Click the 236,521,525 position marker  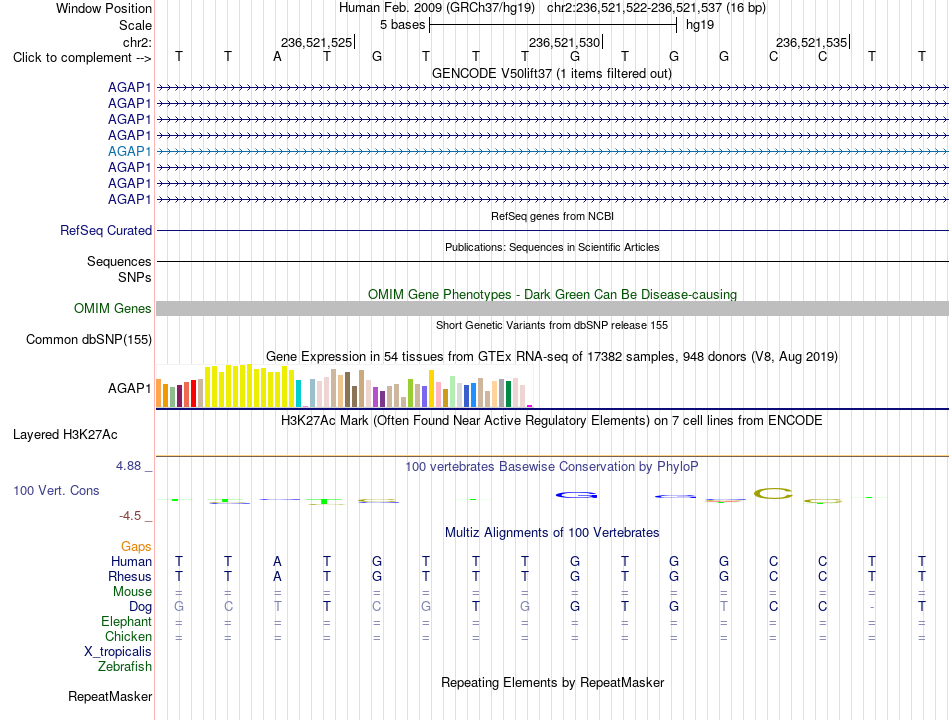[316, 42]
